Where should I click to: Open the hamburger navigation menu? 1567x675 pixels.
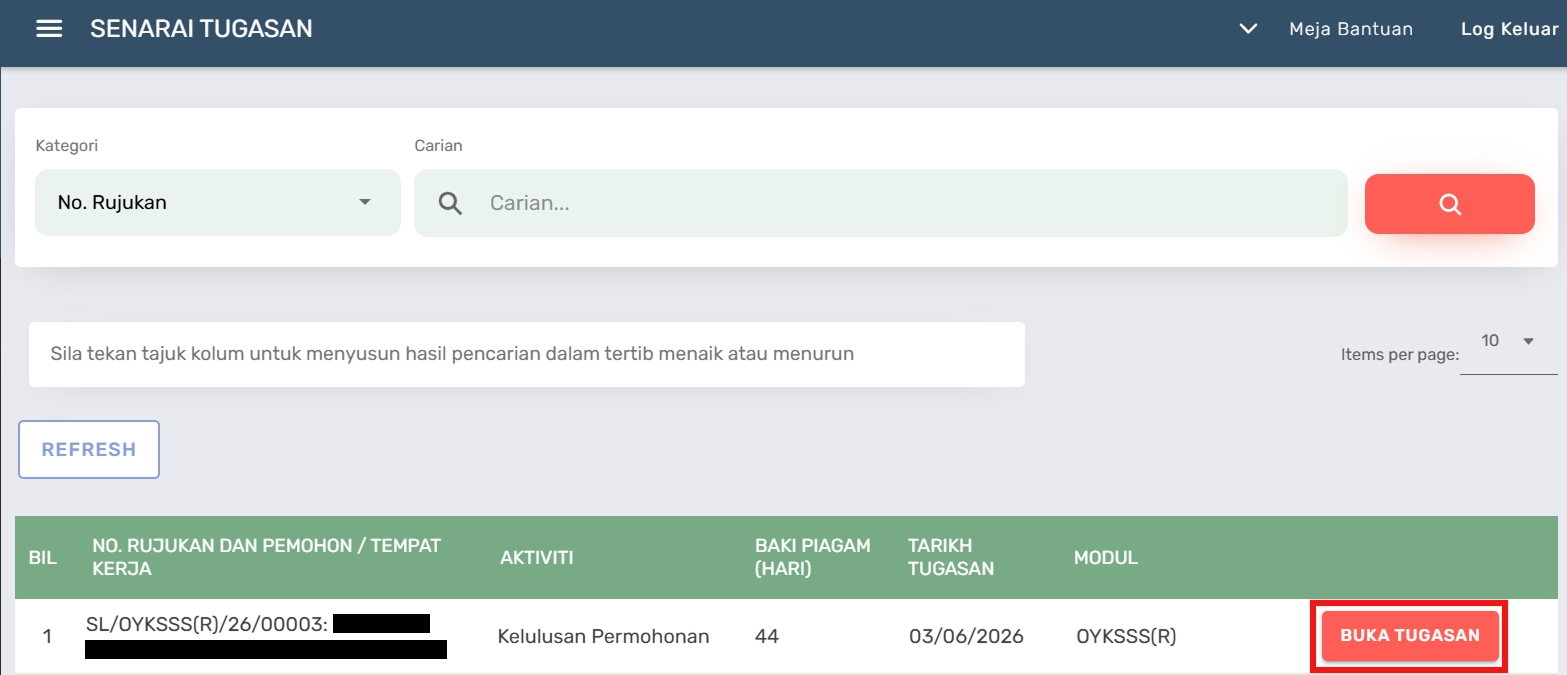click(49, 29)
